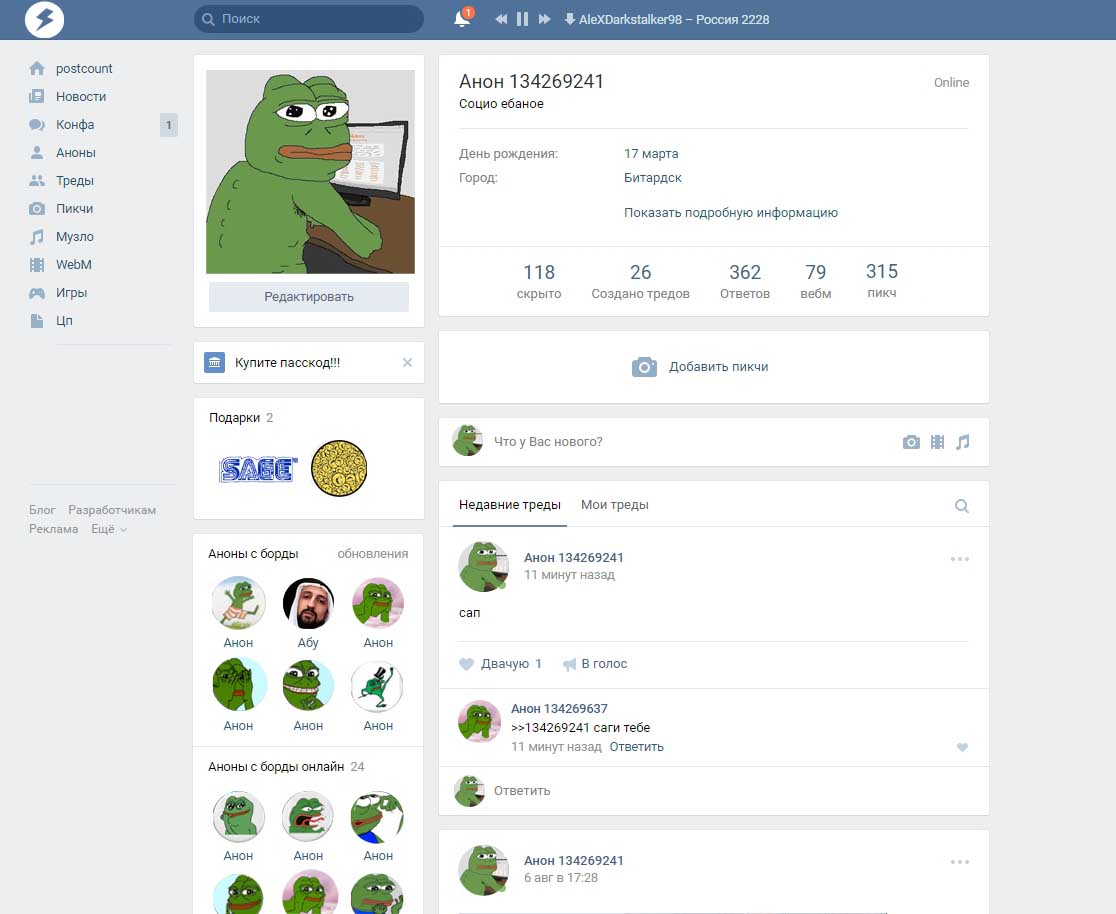The width and height of the screenshot is (1116, 914).
Task: Switch to the Мои треды tab
Action: 615,505
